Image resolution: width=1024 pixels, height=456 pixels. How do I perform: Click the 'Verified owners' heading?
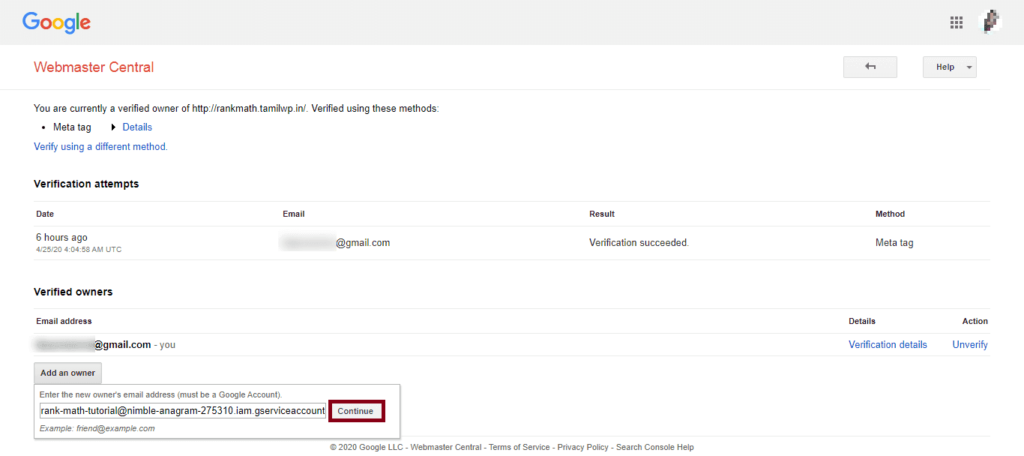[73, 291]
